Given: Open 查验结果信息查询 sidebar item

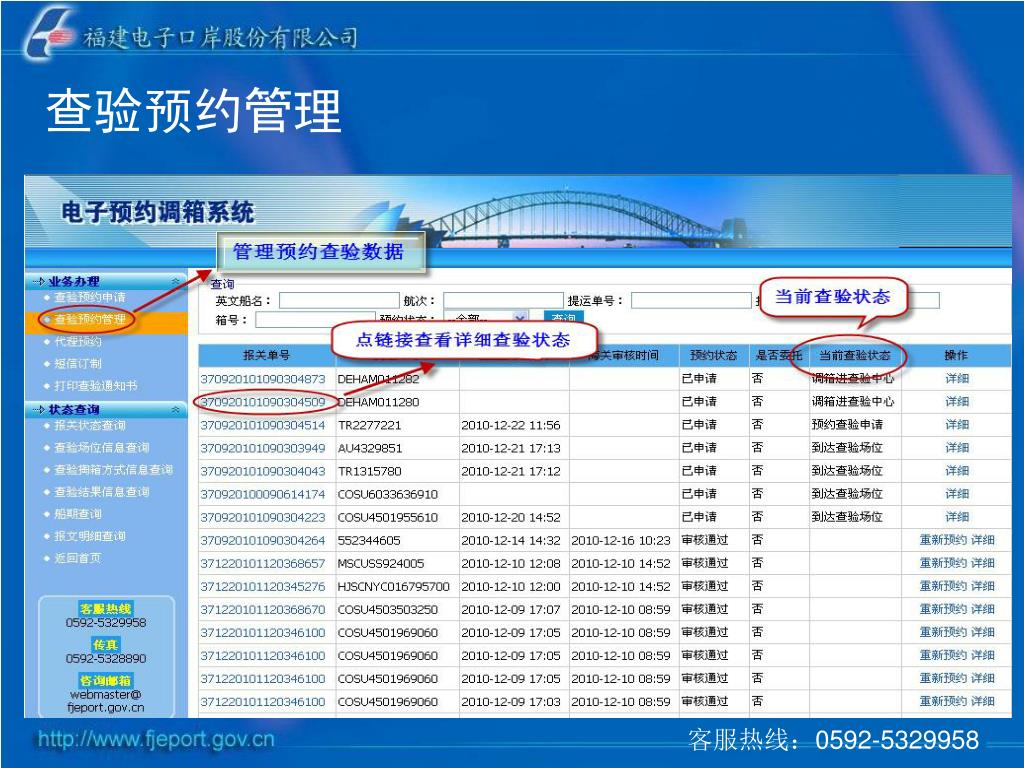Looking at the screenshot, I should coord(101,492).
